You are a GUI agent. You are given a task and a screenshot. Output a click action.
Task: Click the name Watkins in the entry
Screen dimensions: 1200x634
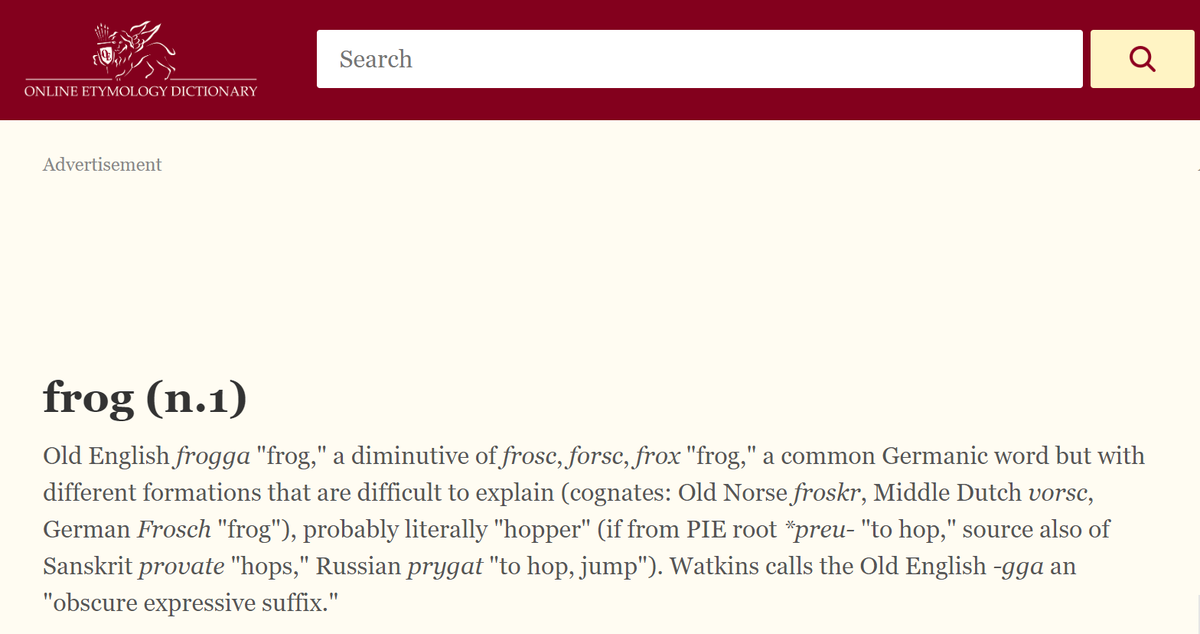tap(710, 565)
